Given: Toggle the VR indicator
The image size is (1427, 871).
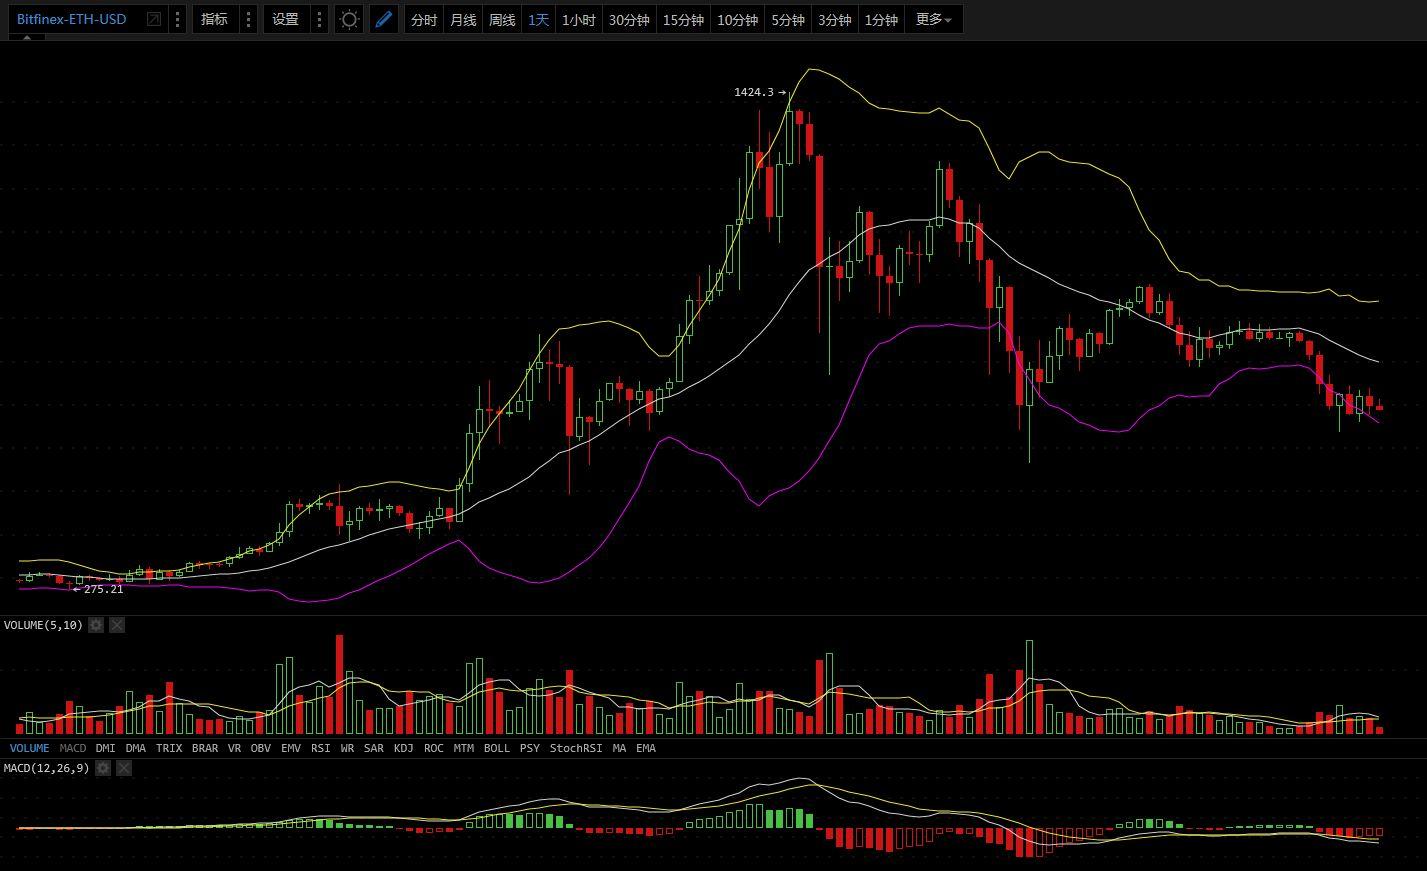Looking at the screenshot, I should 234,748.
